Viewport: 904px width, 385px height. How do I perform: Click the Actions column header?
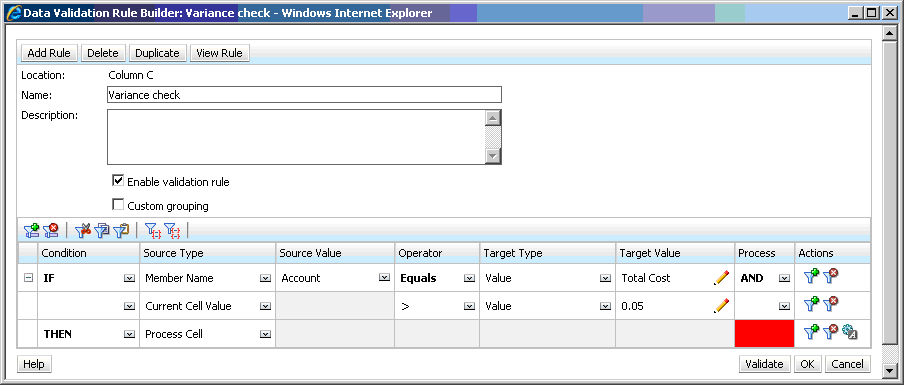833,253
